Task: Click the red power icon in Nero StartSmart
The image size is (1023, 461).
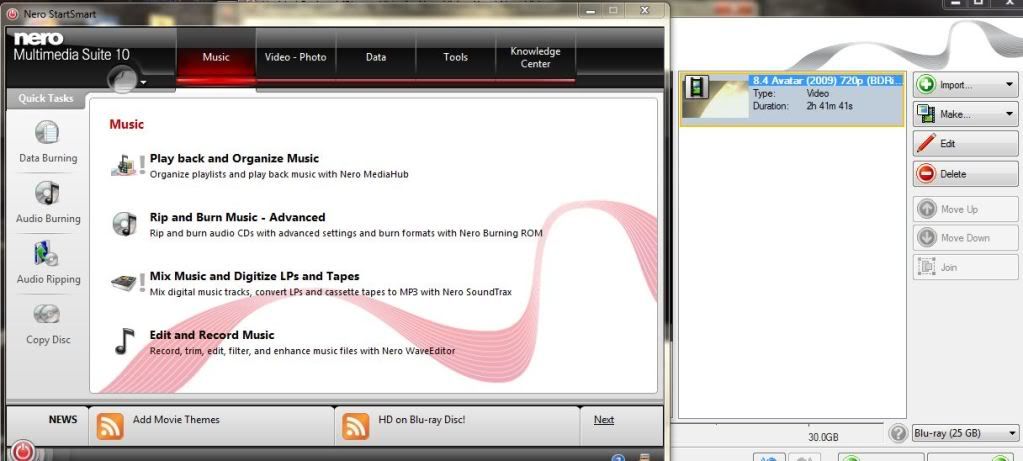Action: (23, 451)
